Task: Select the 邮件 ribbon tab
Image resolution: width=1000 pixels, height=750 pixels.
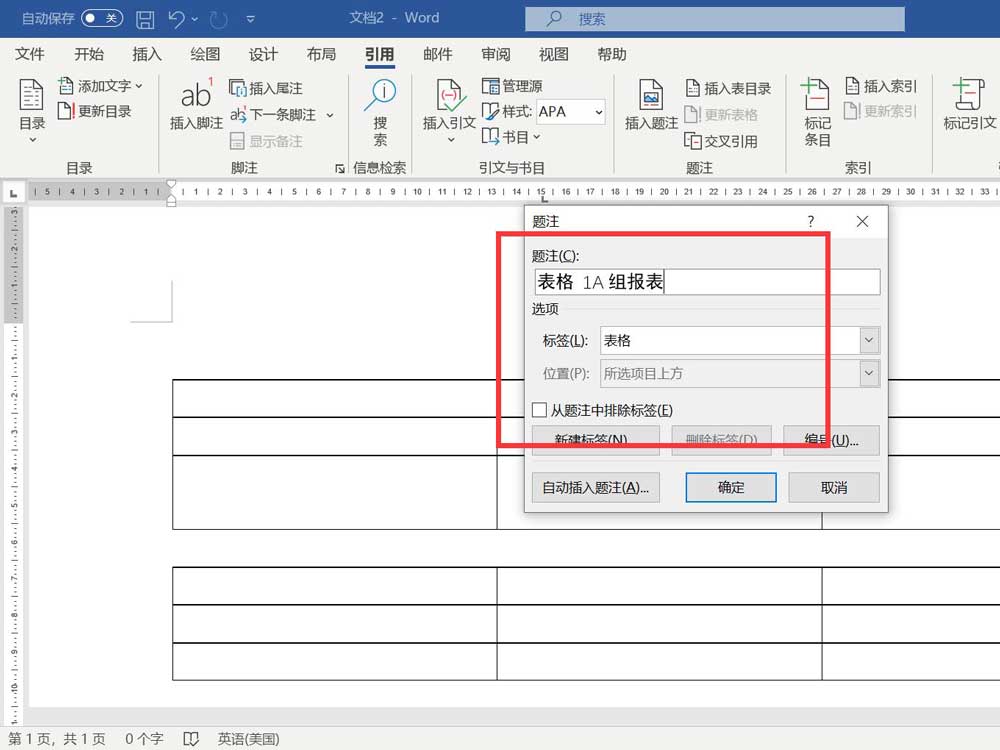Action: pyautogui.click(x=438, y=54)
